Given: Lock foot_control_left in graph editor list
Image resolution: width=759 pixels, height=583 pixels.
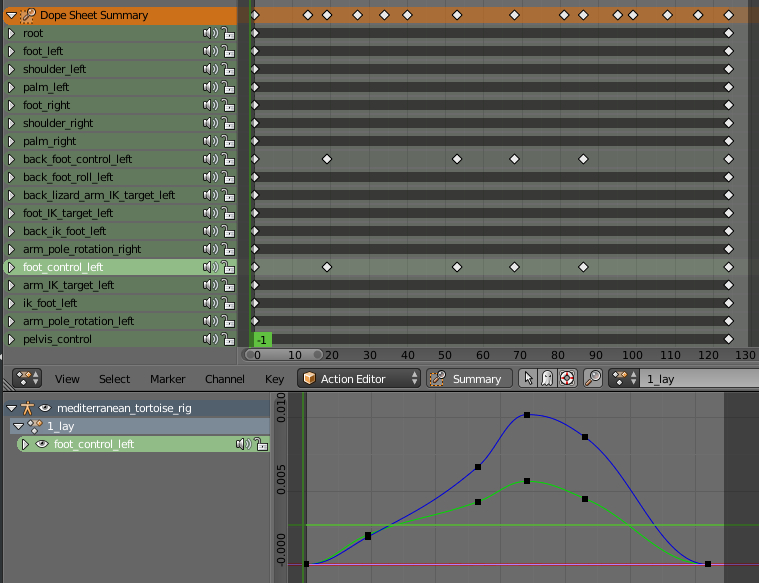Looking at the screenshot, I should (261, 444).
